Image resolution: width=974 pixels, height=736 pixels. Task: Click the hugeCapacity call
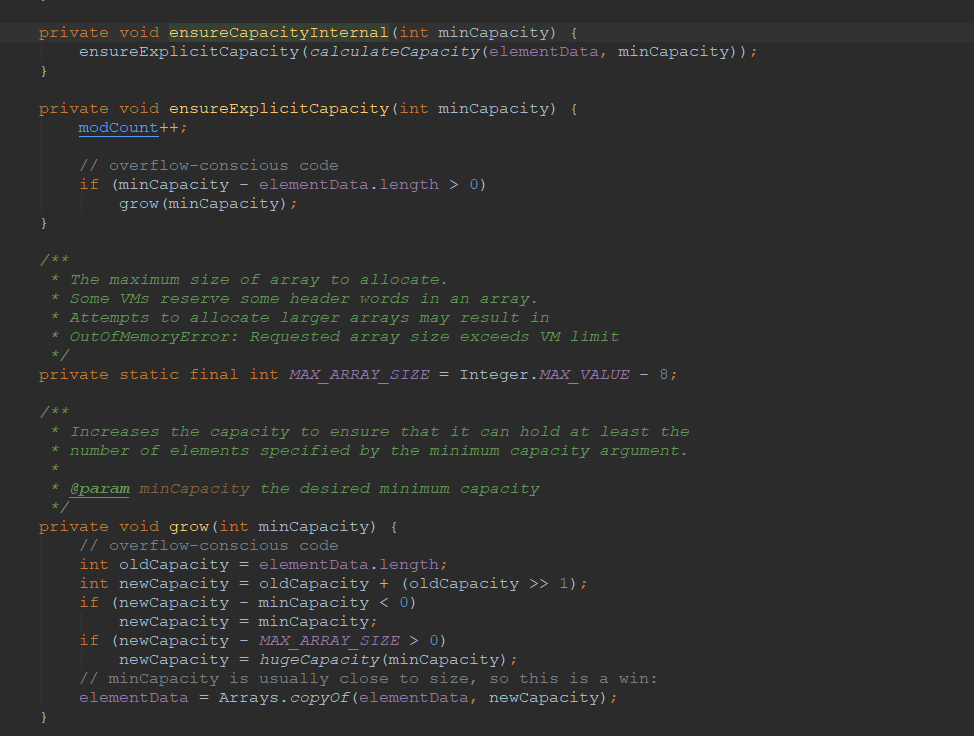319,660
